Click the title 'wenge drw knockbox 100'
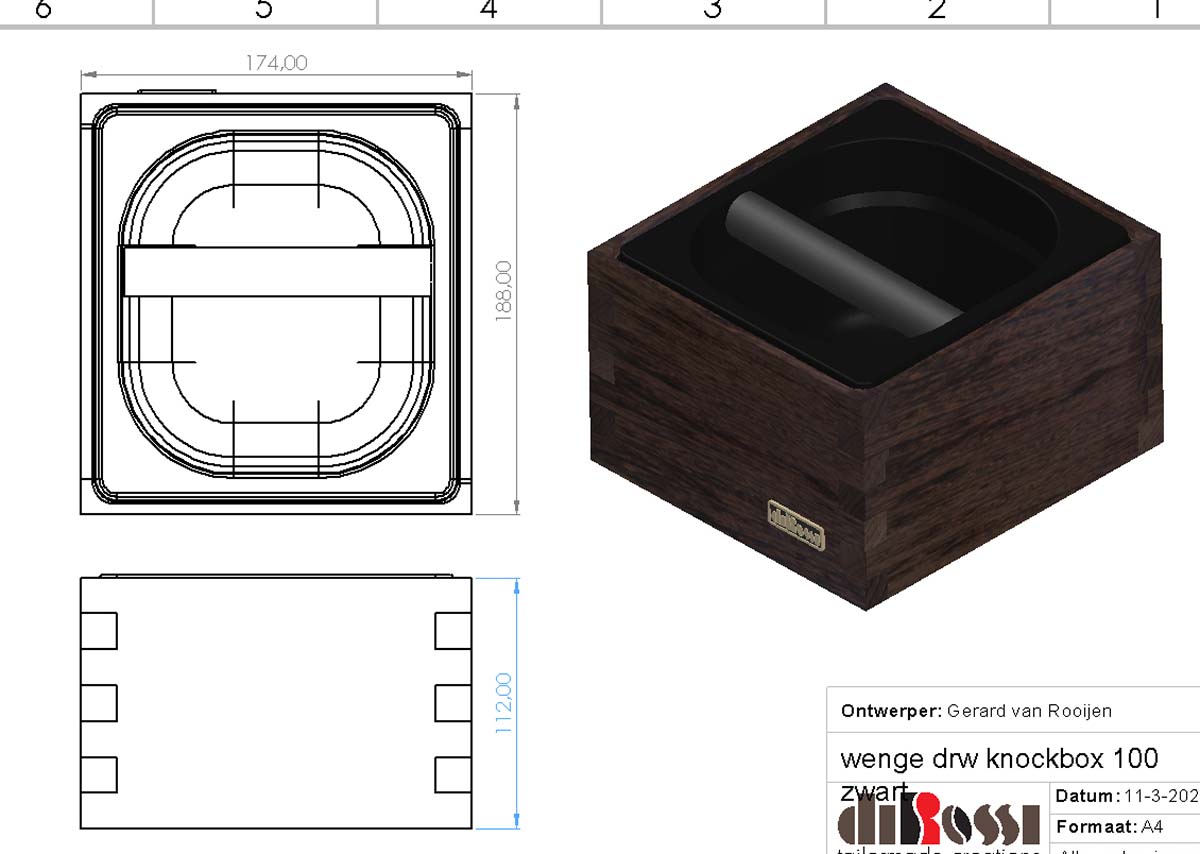The height and width of the screenshot is (854, 1200). pyautogui.click(x=999, y=758)
